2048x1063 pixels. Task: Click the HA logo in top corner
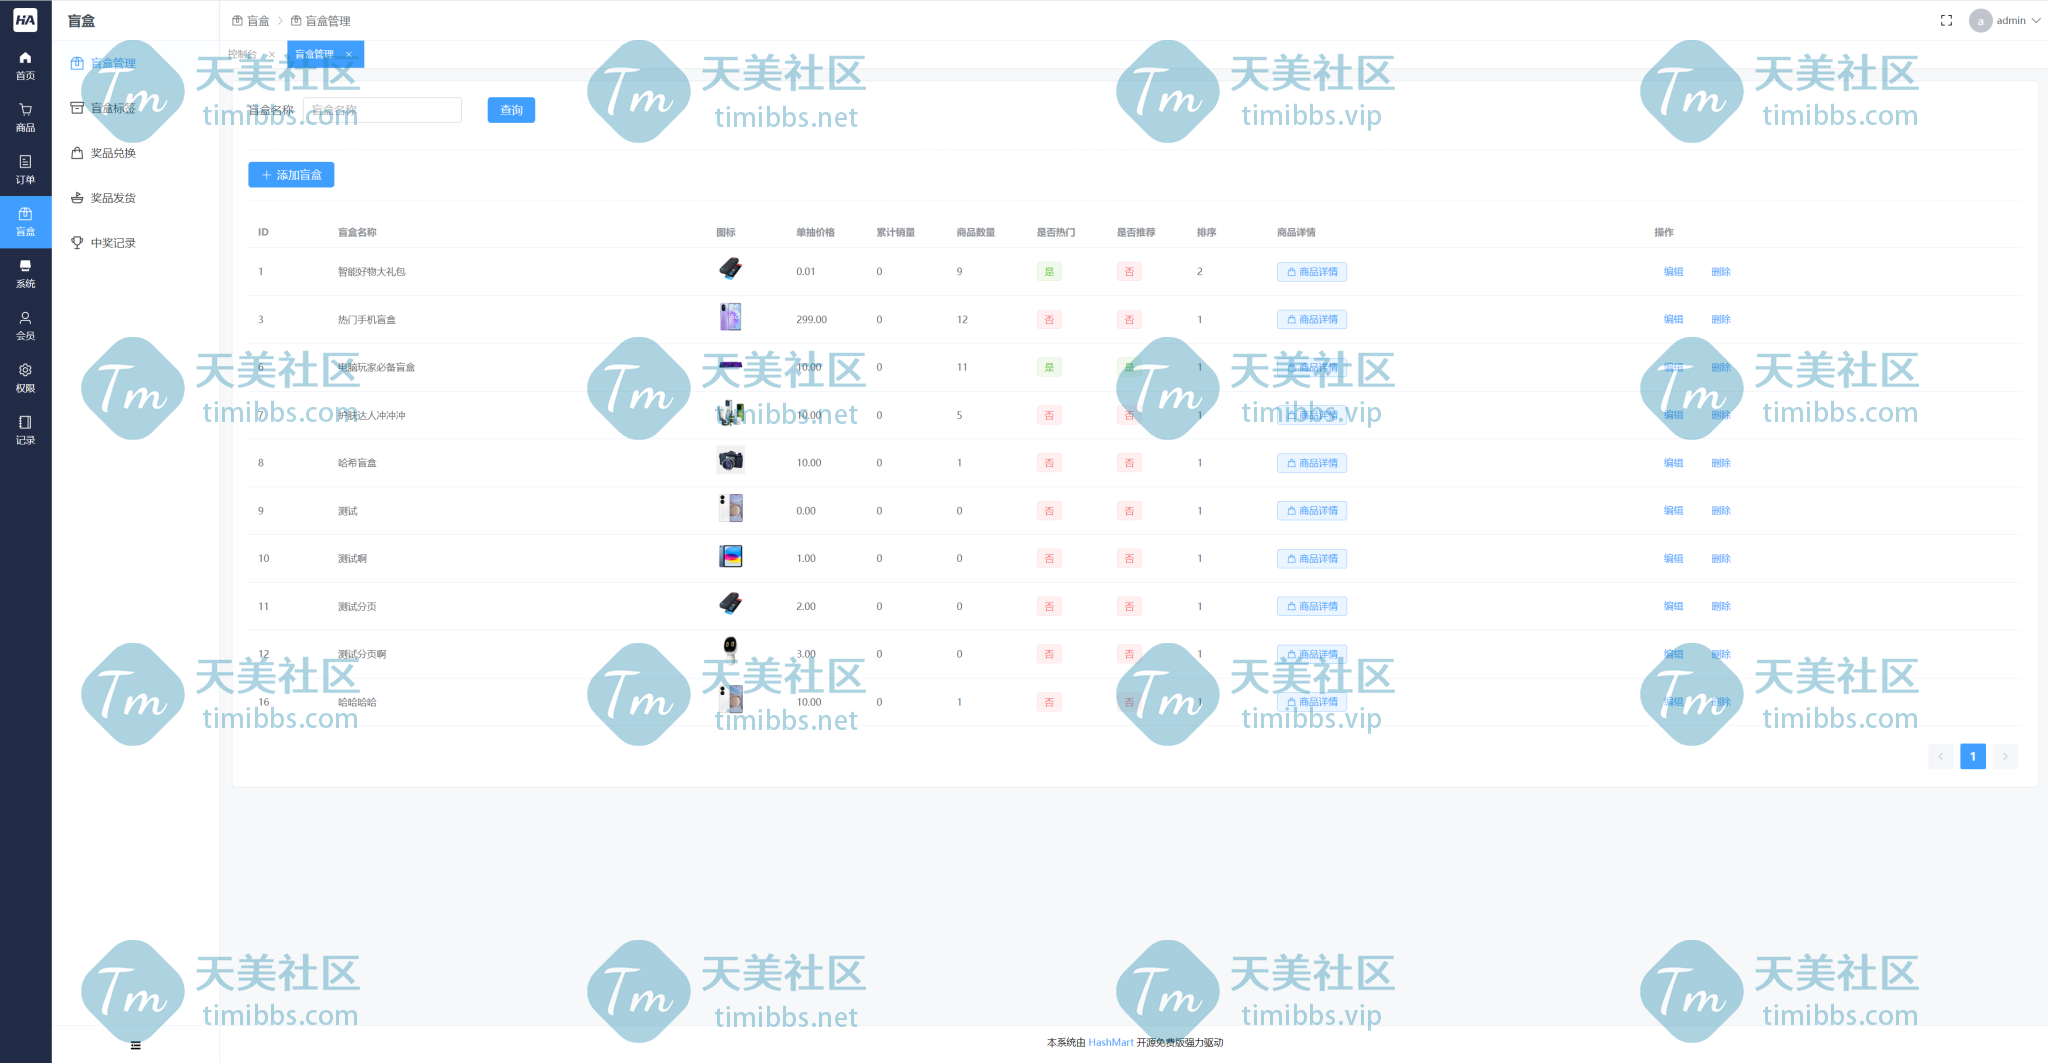point(25,19)
